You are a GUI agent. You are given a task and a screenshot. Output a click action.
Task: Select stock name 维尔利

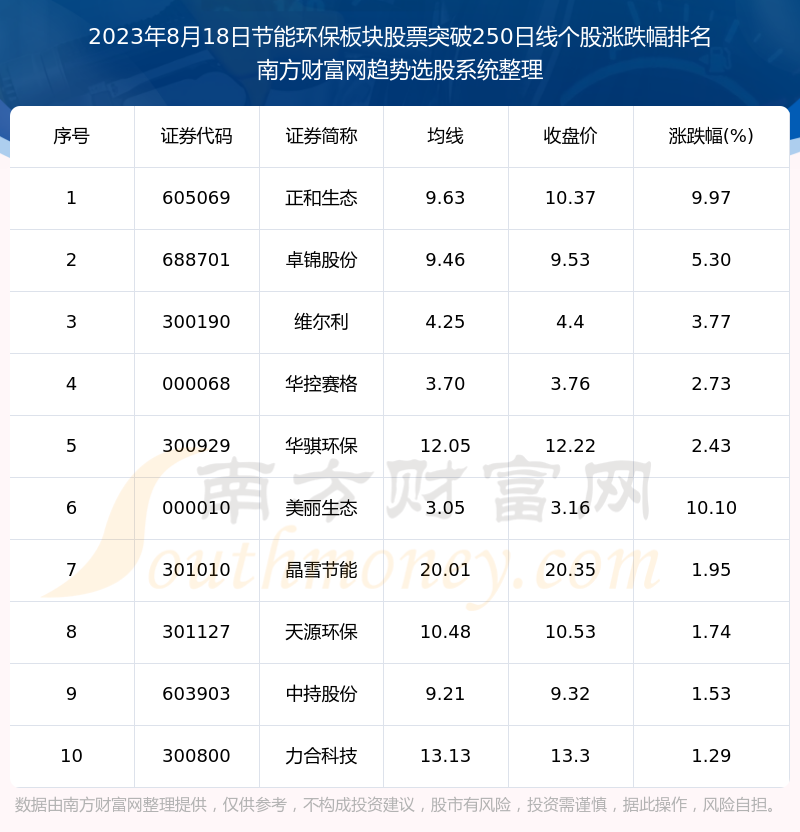tap(321, 322)
